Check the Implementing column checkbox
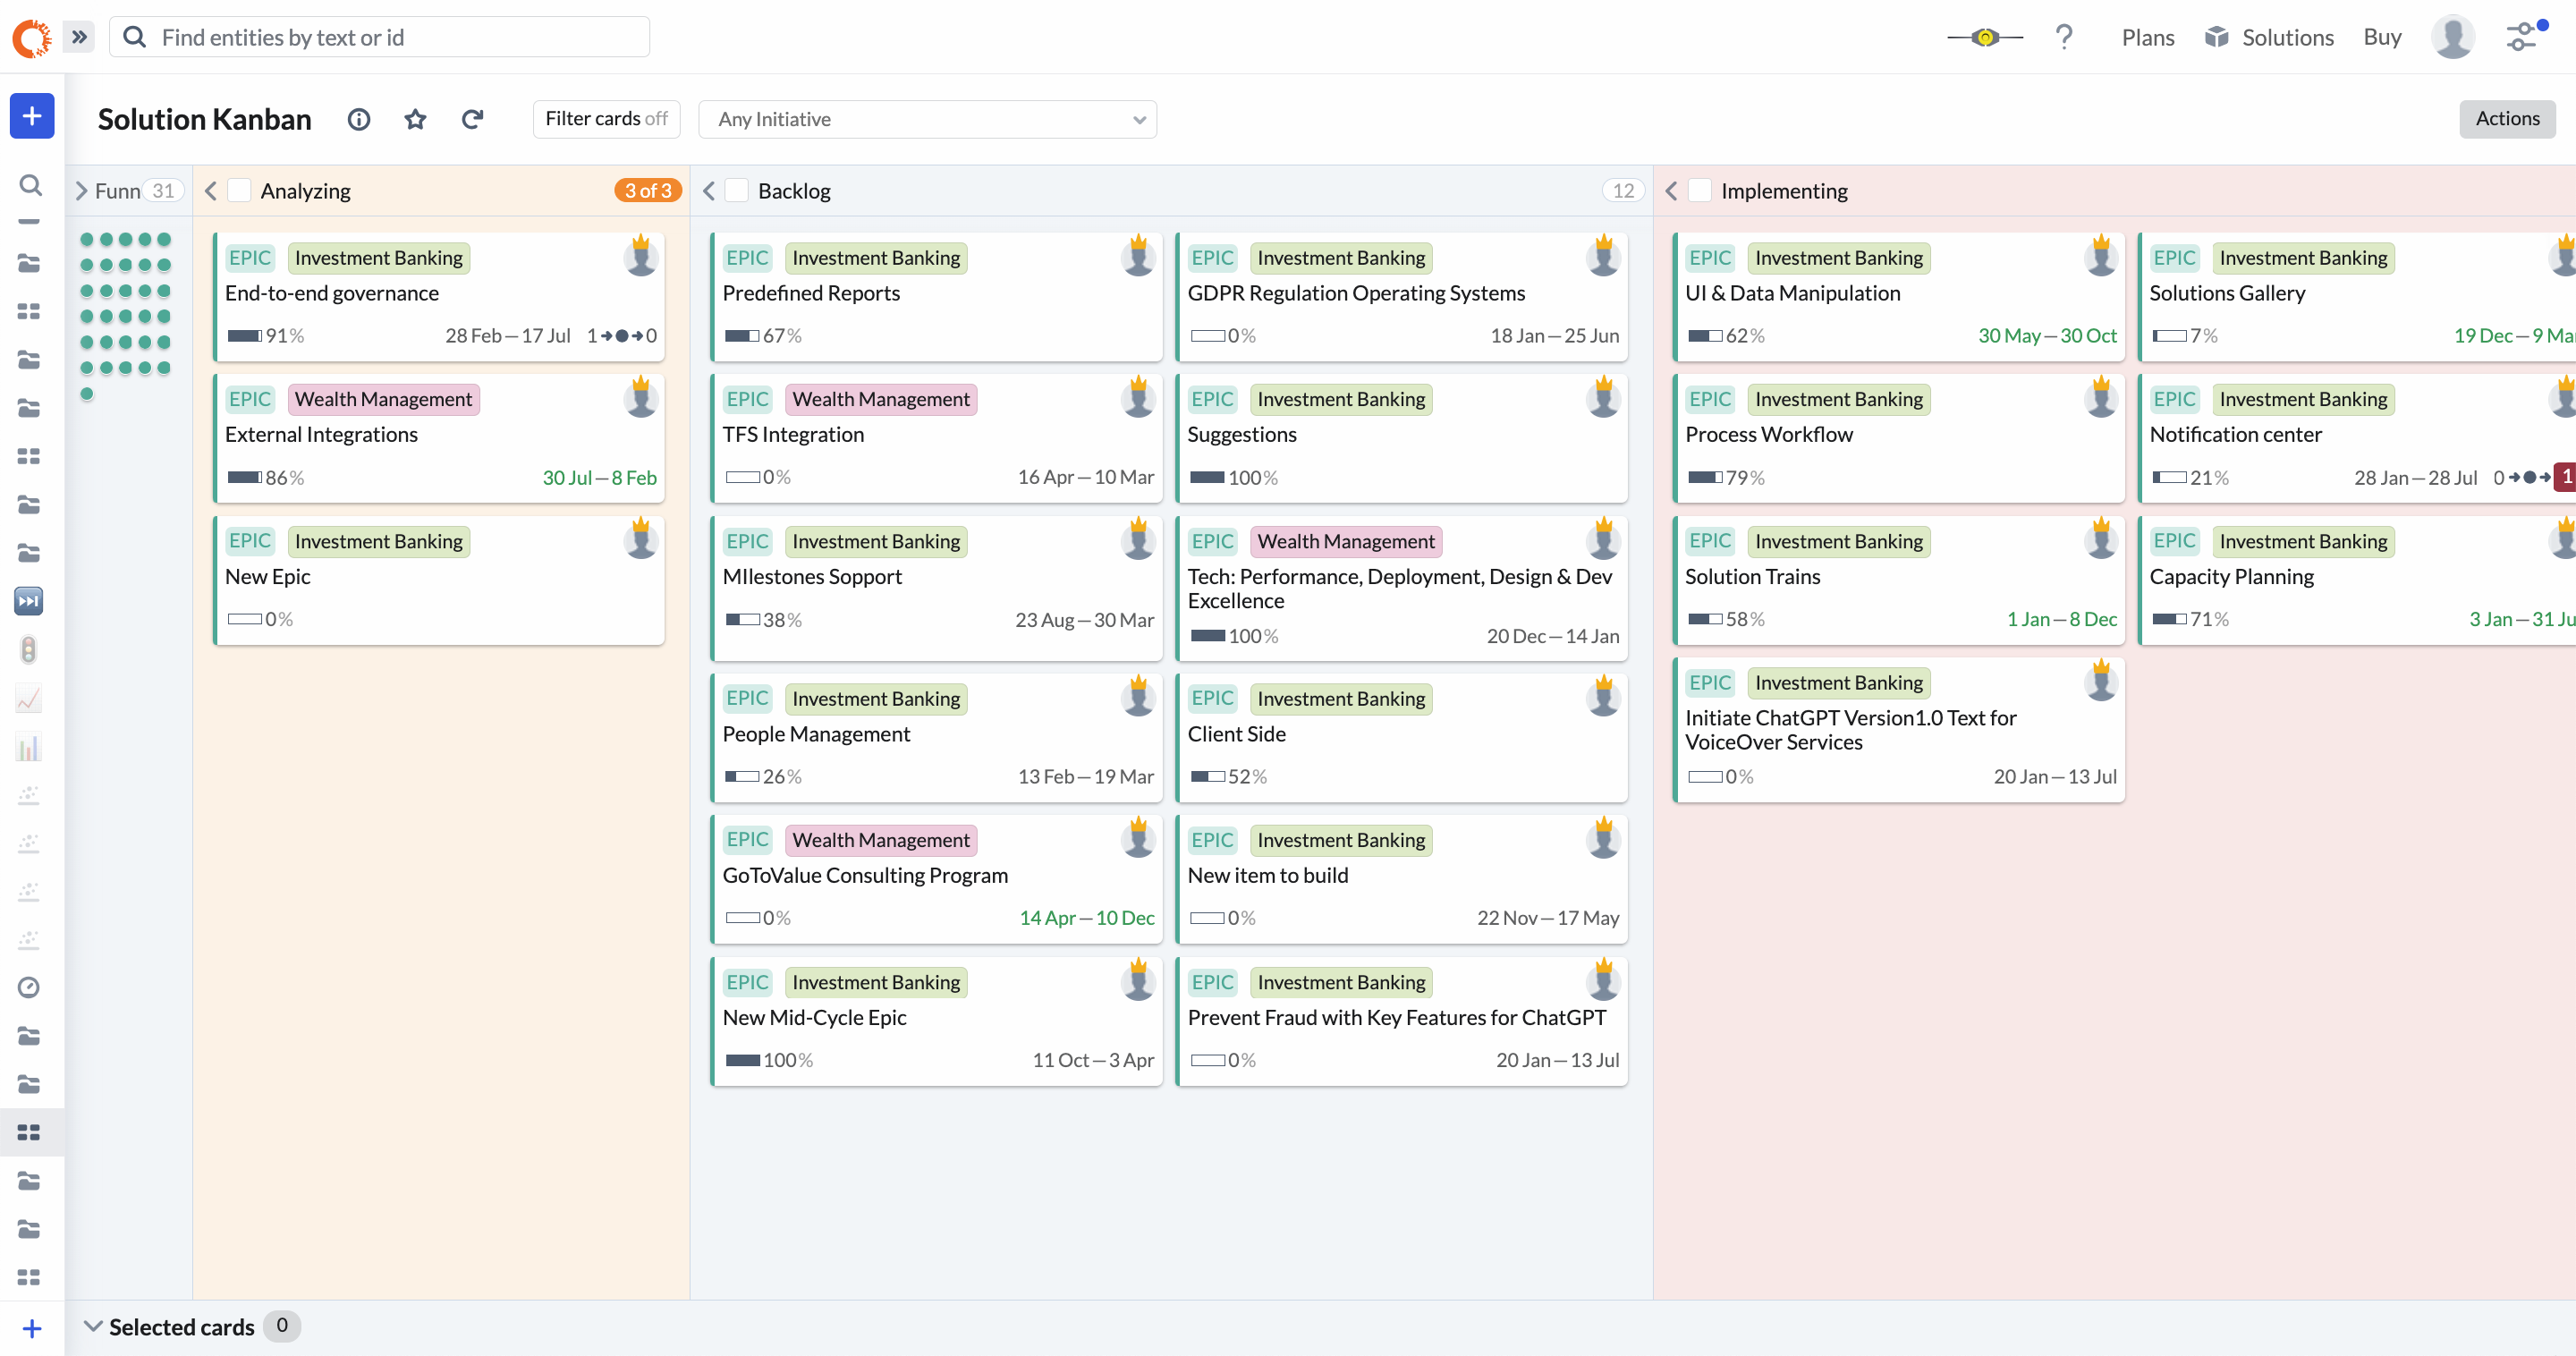2576x1356 pixels. [1699, 190]
